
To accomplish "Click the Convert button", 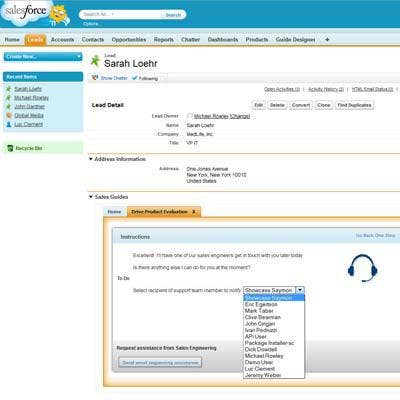I will [x=301, y=105].
